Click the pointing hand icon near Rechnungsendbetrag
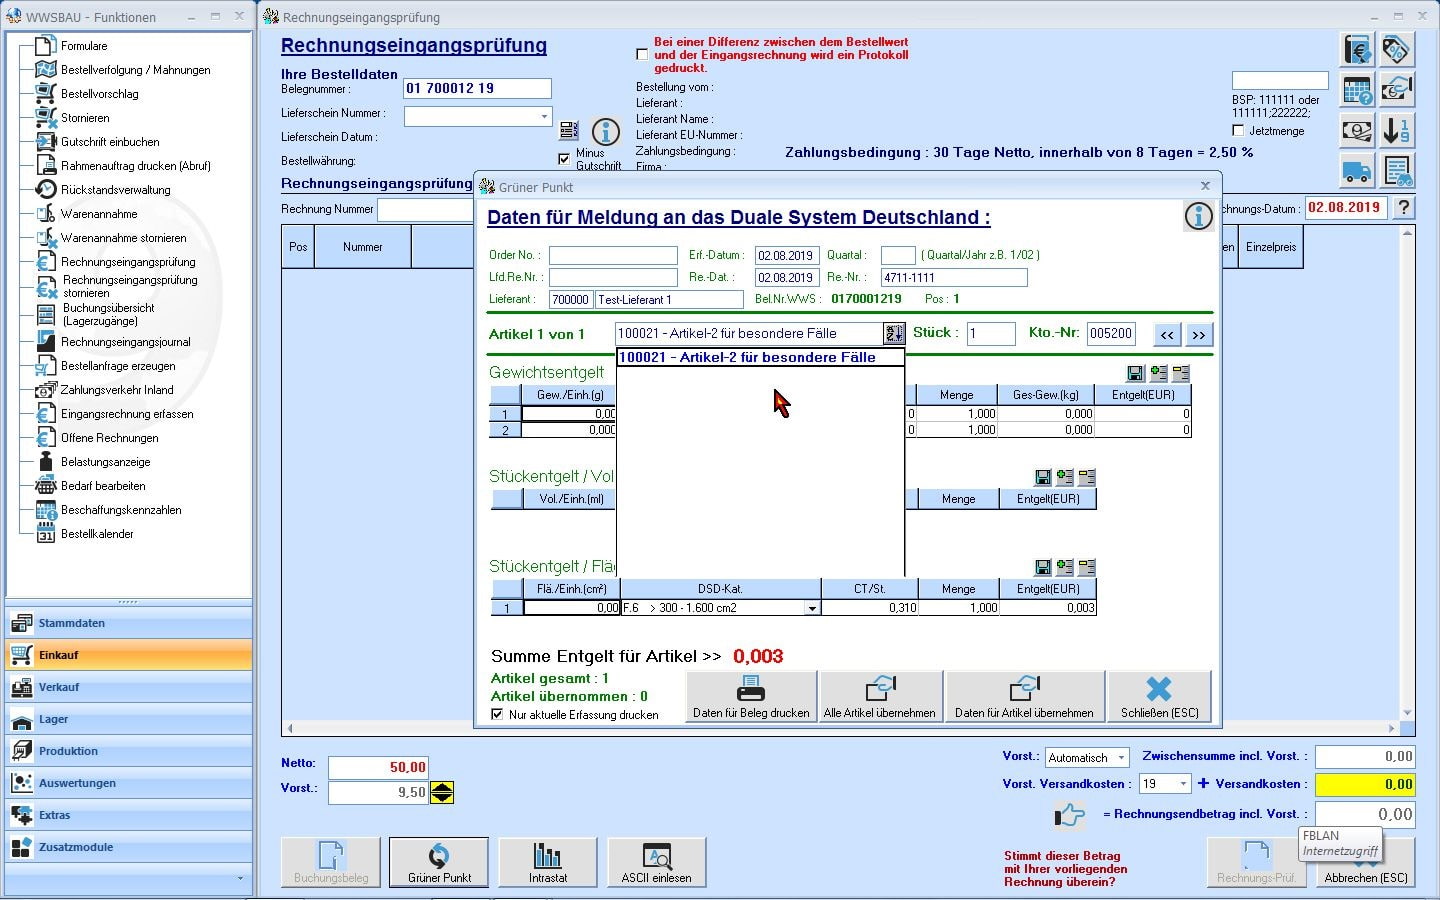This screenshot has width=1440, height=900. coord(1069,815)
